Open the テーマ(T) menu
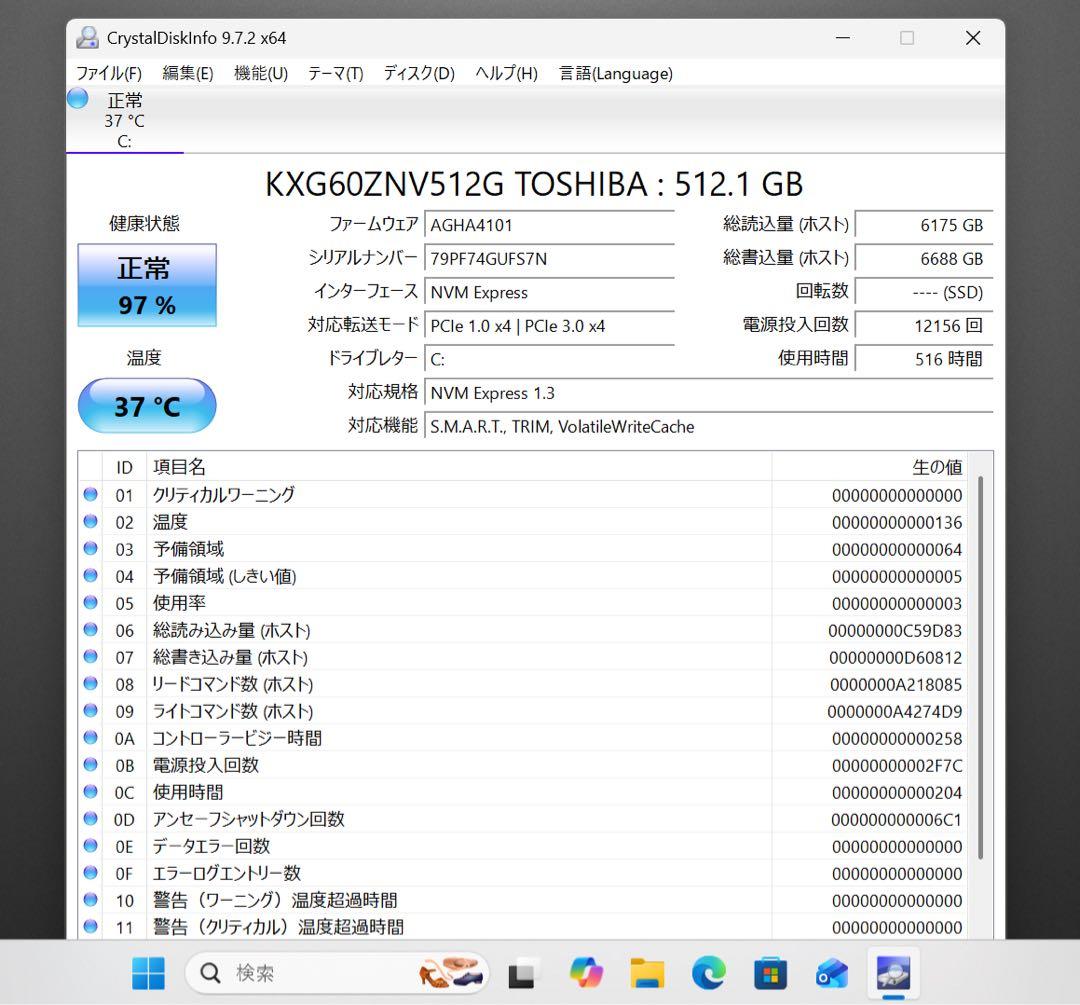The height and width of the screenshot is (1005, 1080). 335,73
